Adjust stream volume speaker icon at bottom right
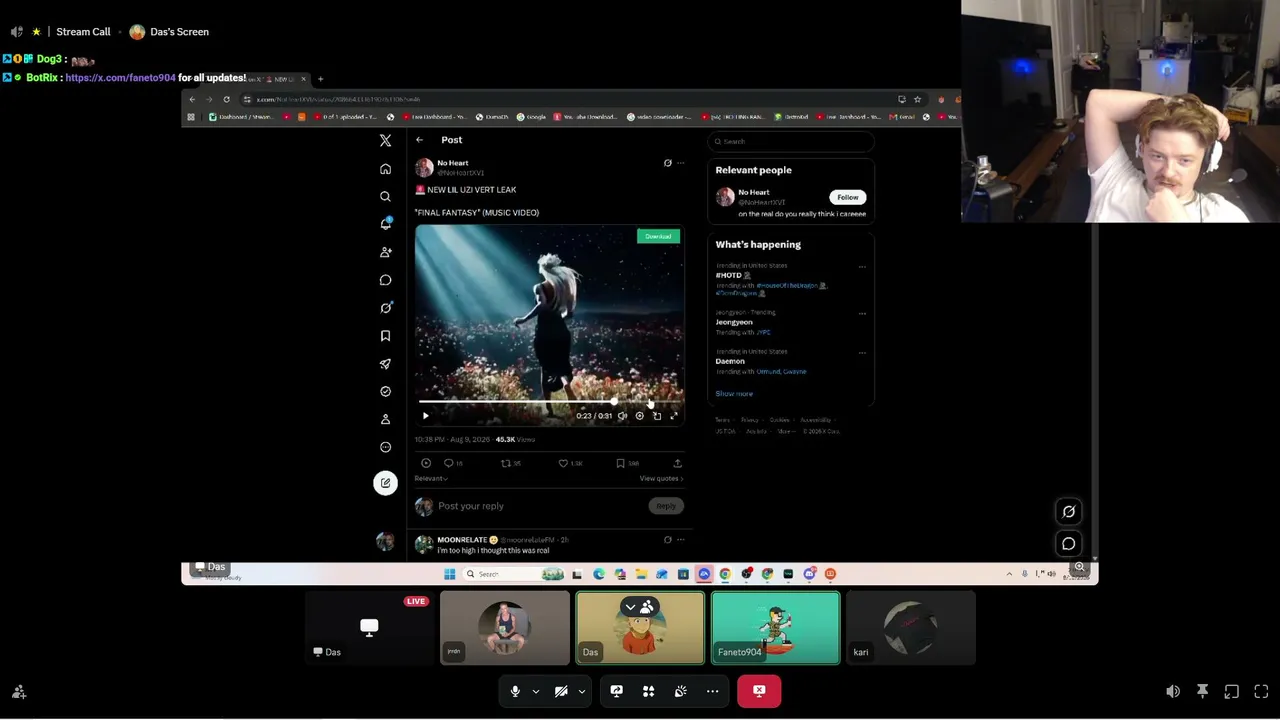This screenshot has width=1280, height=720. (1173, 691)
